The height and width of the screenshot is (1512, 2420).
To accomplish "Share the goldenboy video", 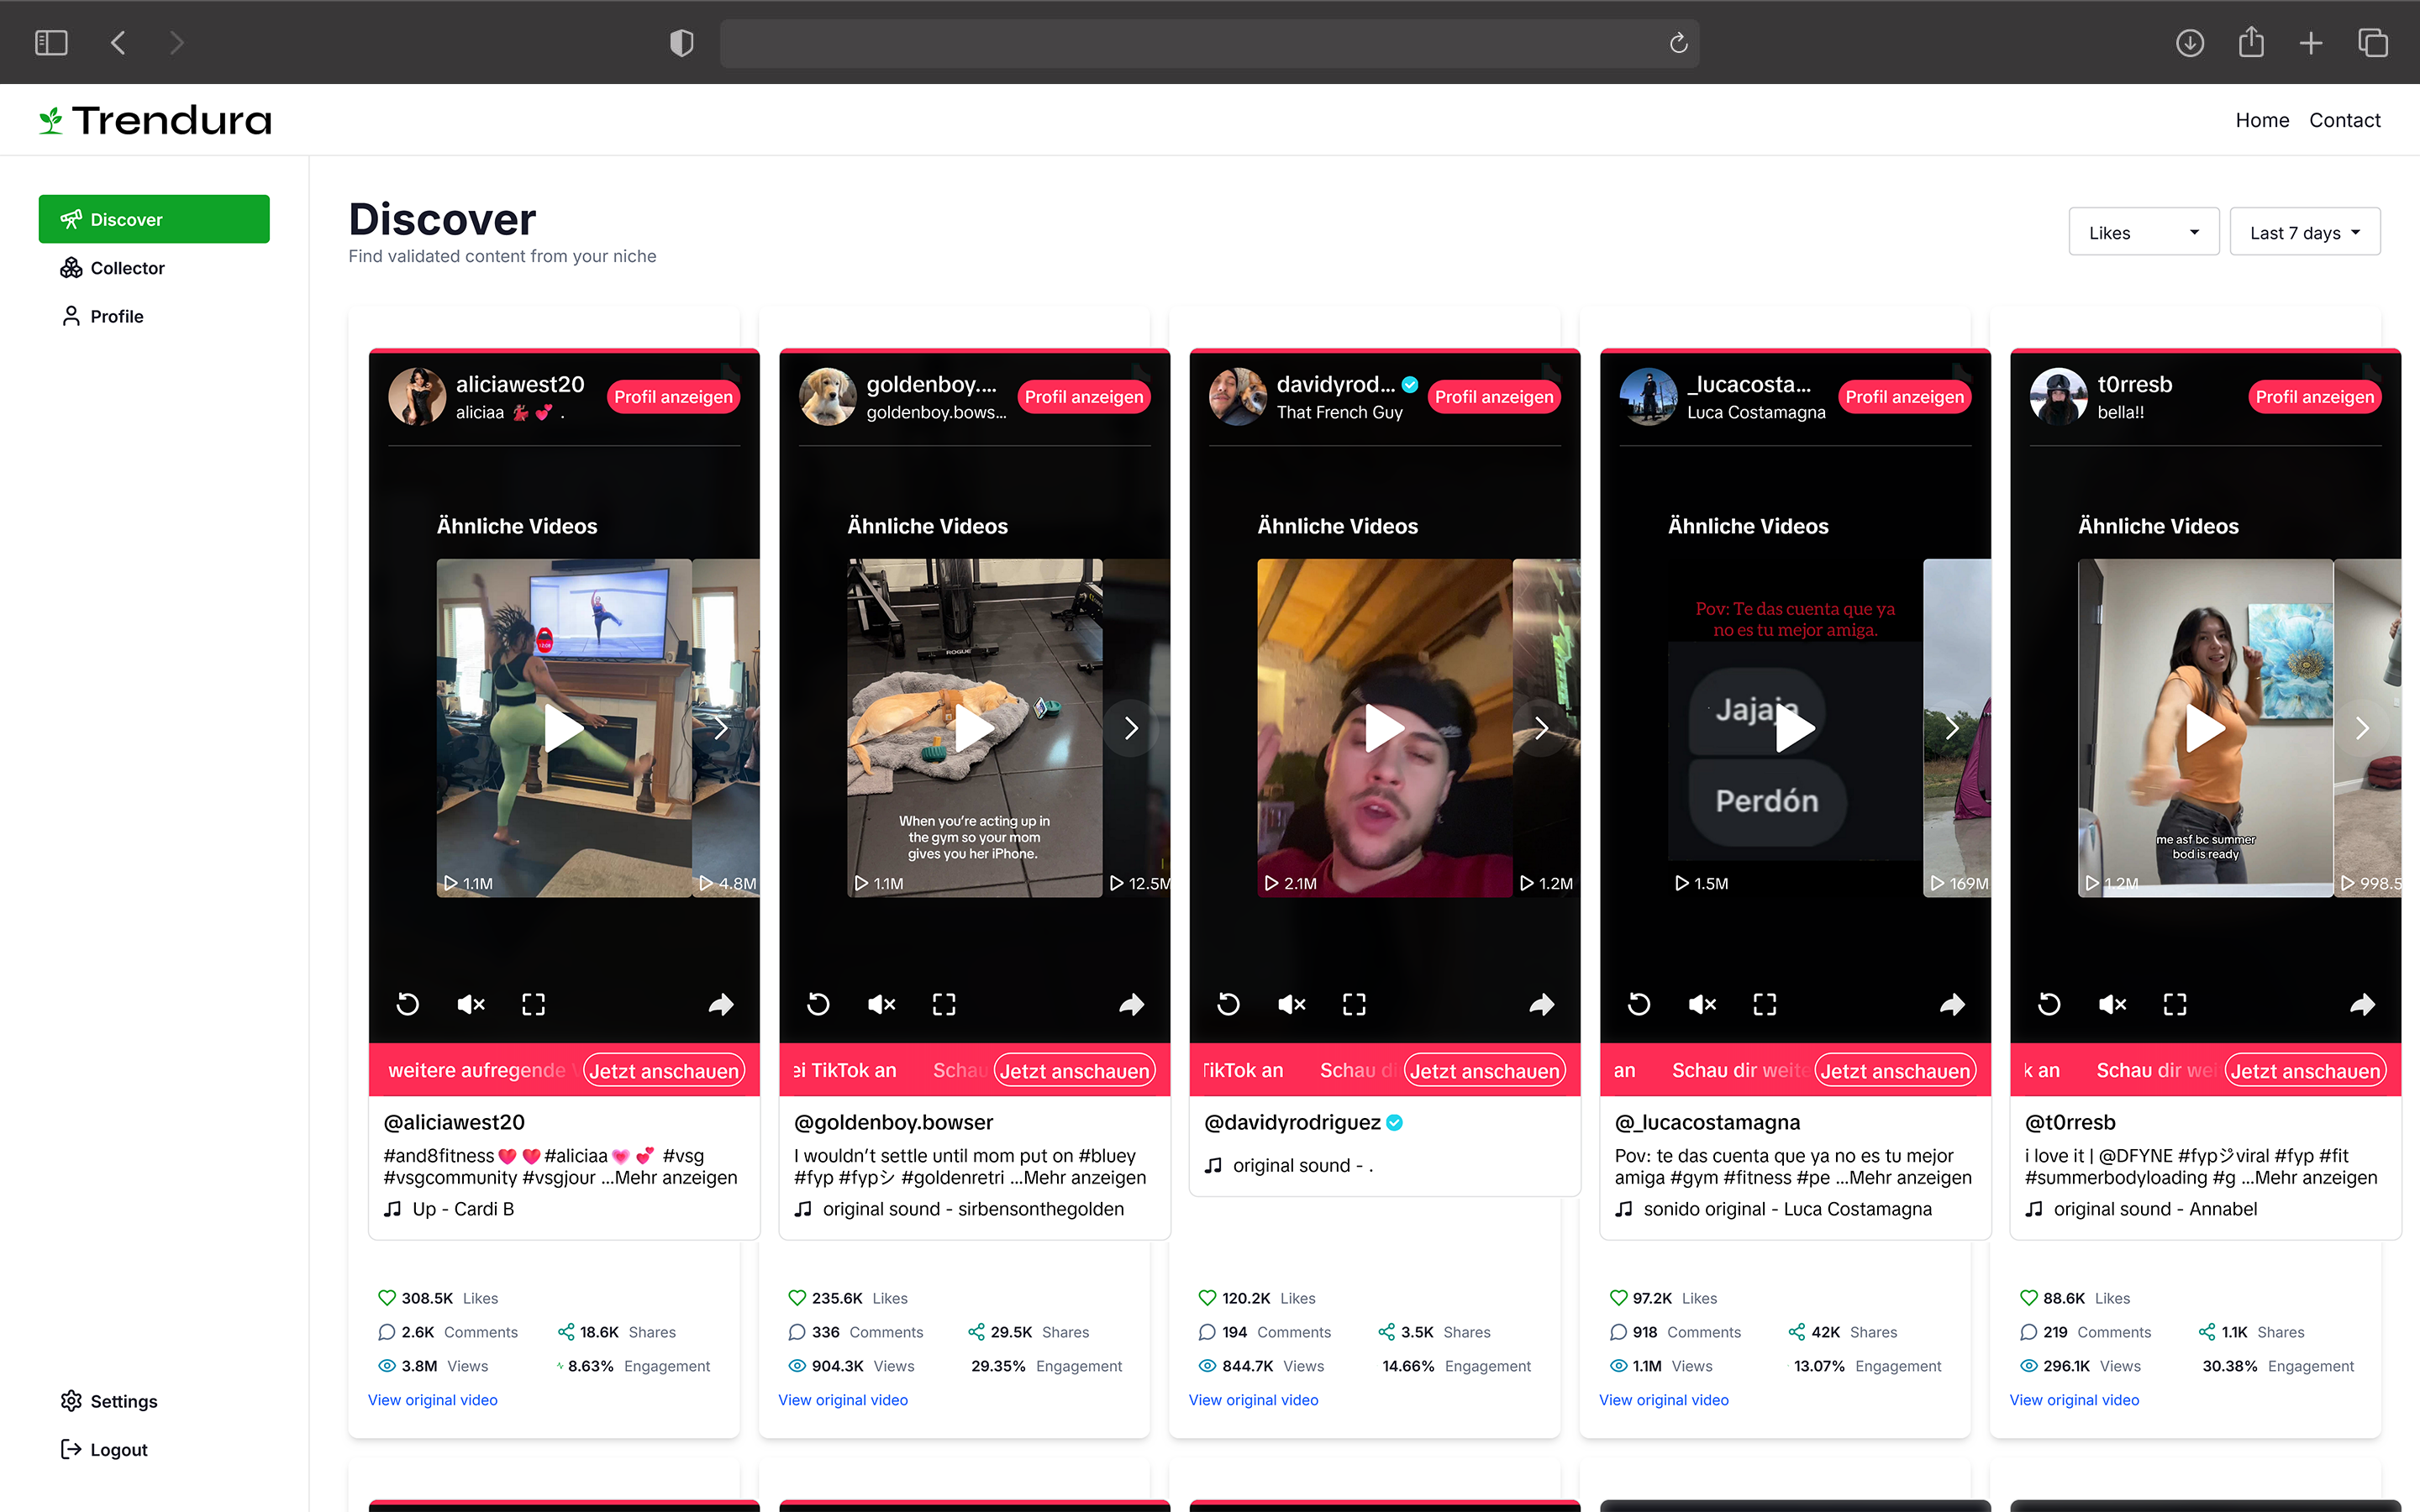I will pyautogui.click(x=1131, y=1004).
